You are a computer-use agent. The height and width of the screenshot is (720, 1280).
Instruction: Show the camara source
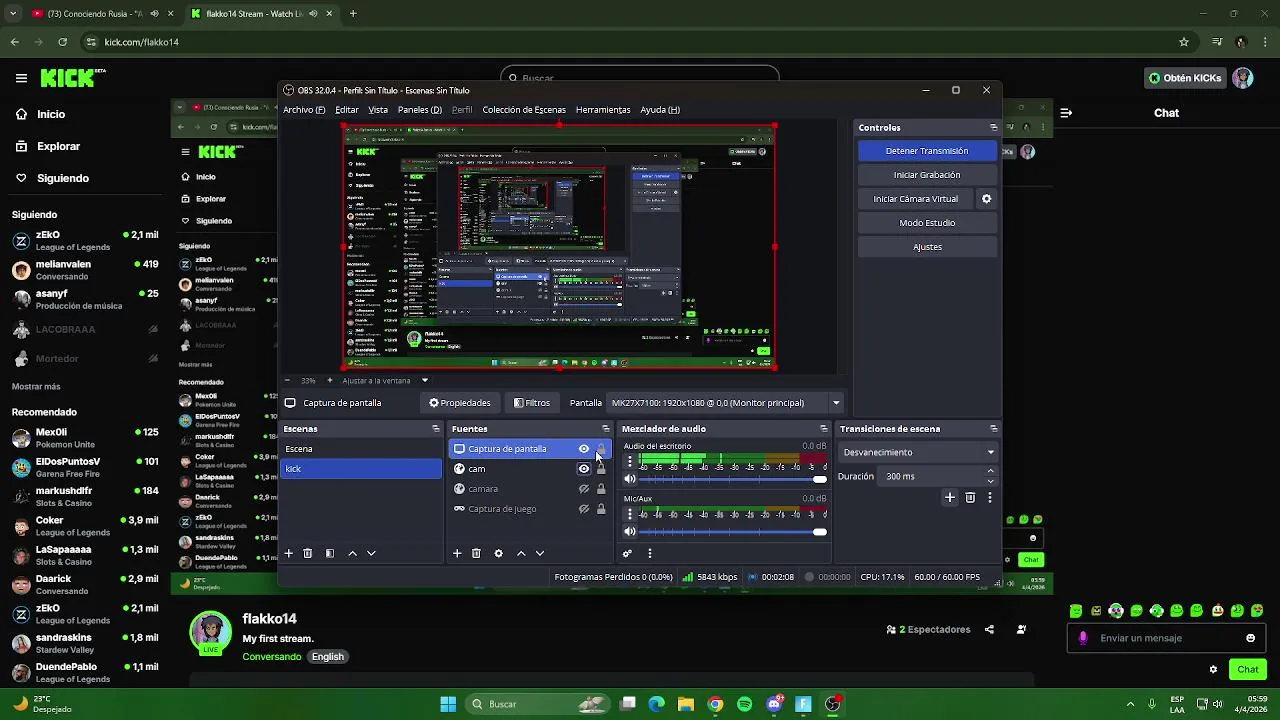click(x=584, y=489)
